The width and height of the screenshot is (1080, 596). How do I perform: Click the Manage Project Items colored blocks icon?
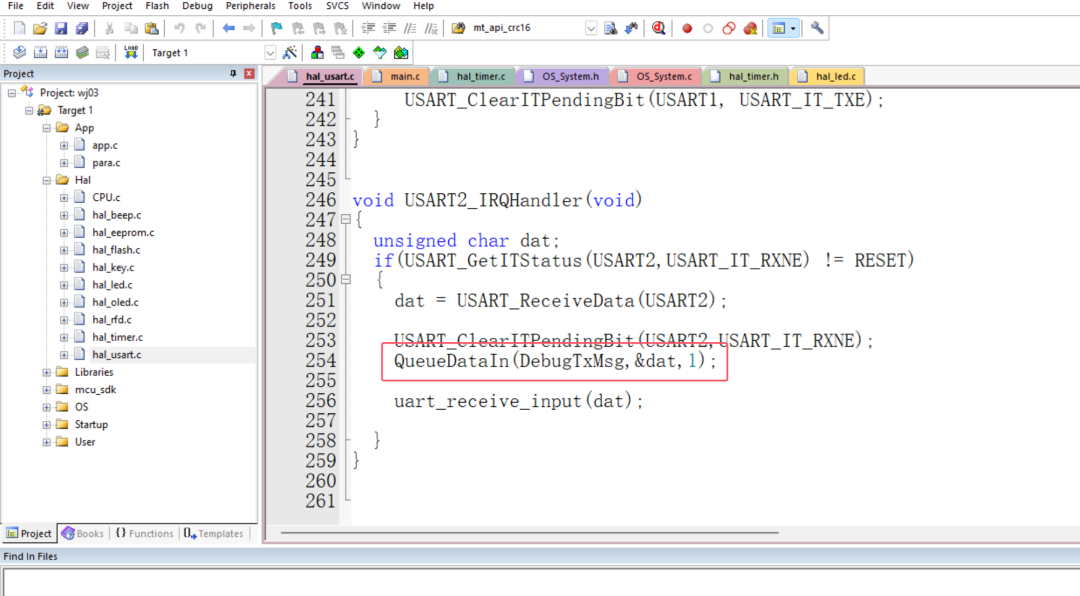[x=317, y=52]
